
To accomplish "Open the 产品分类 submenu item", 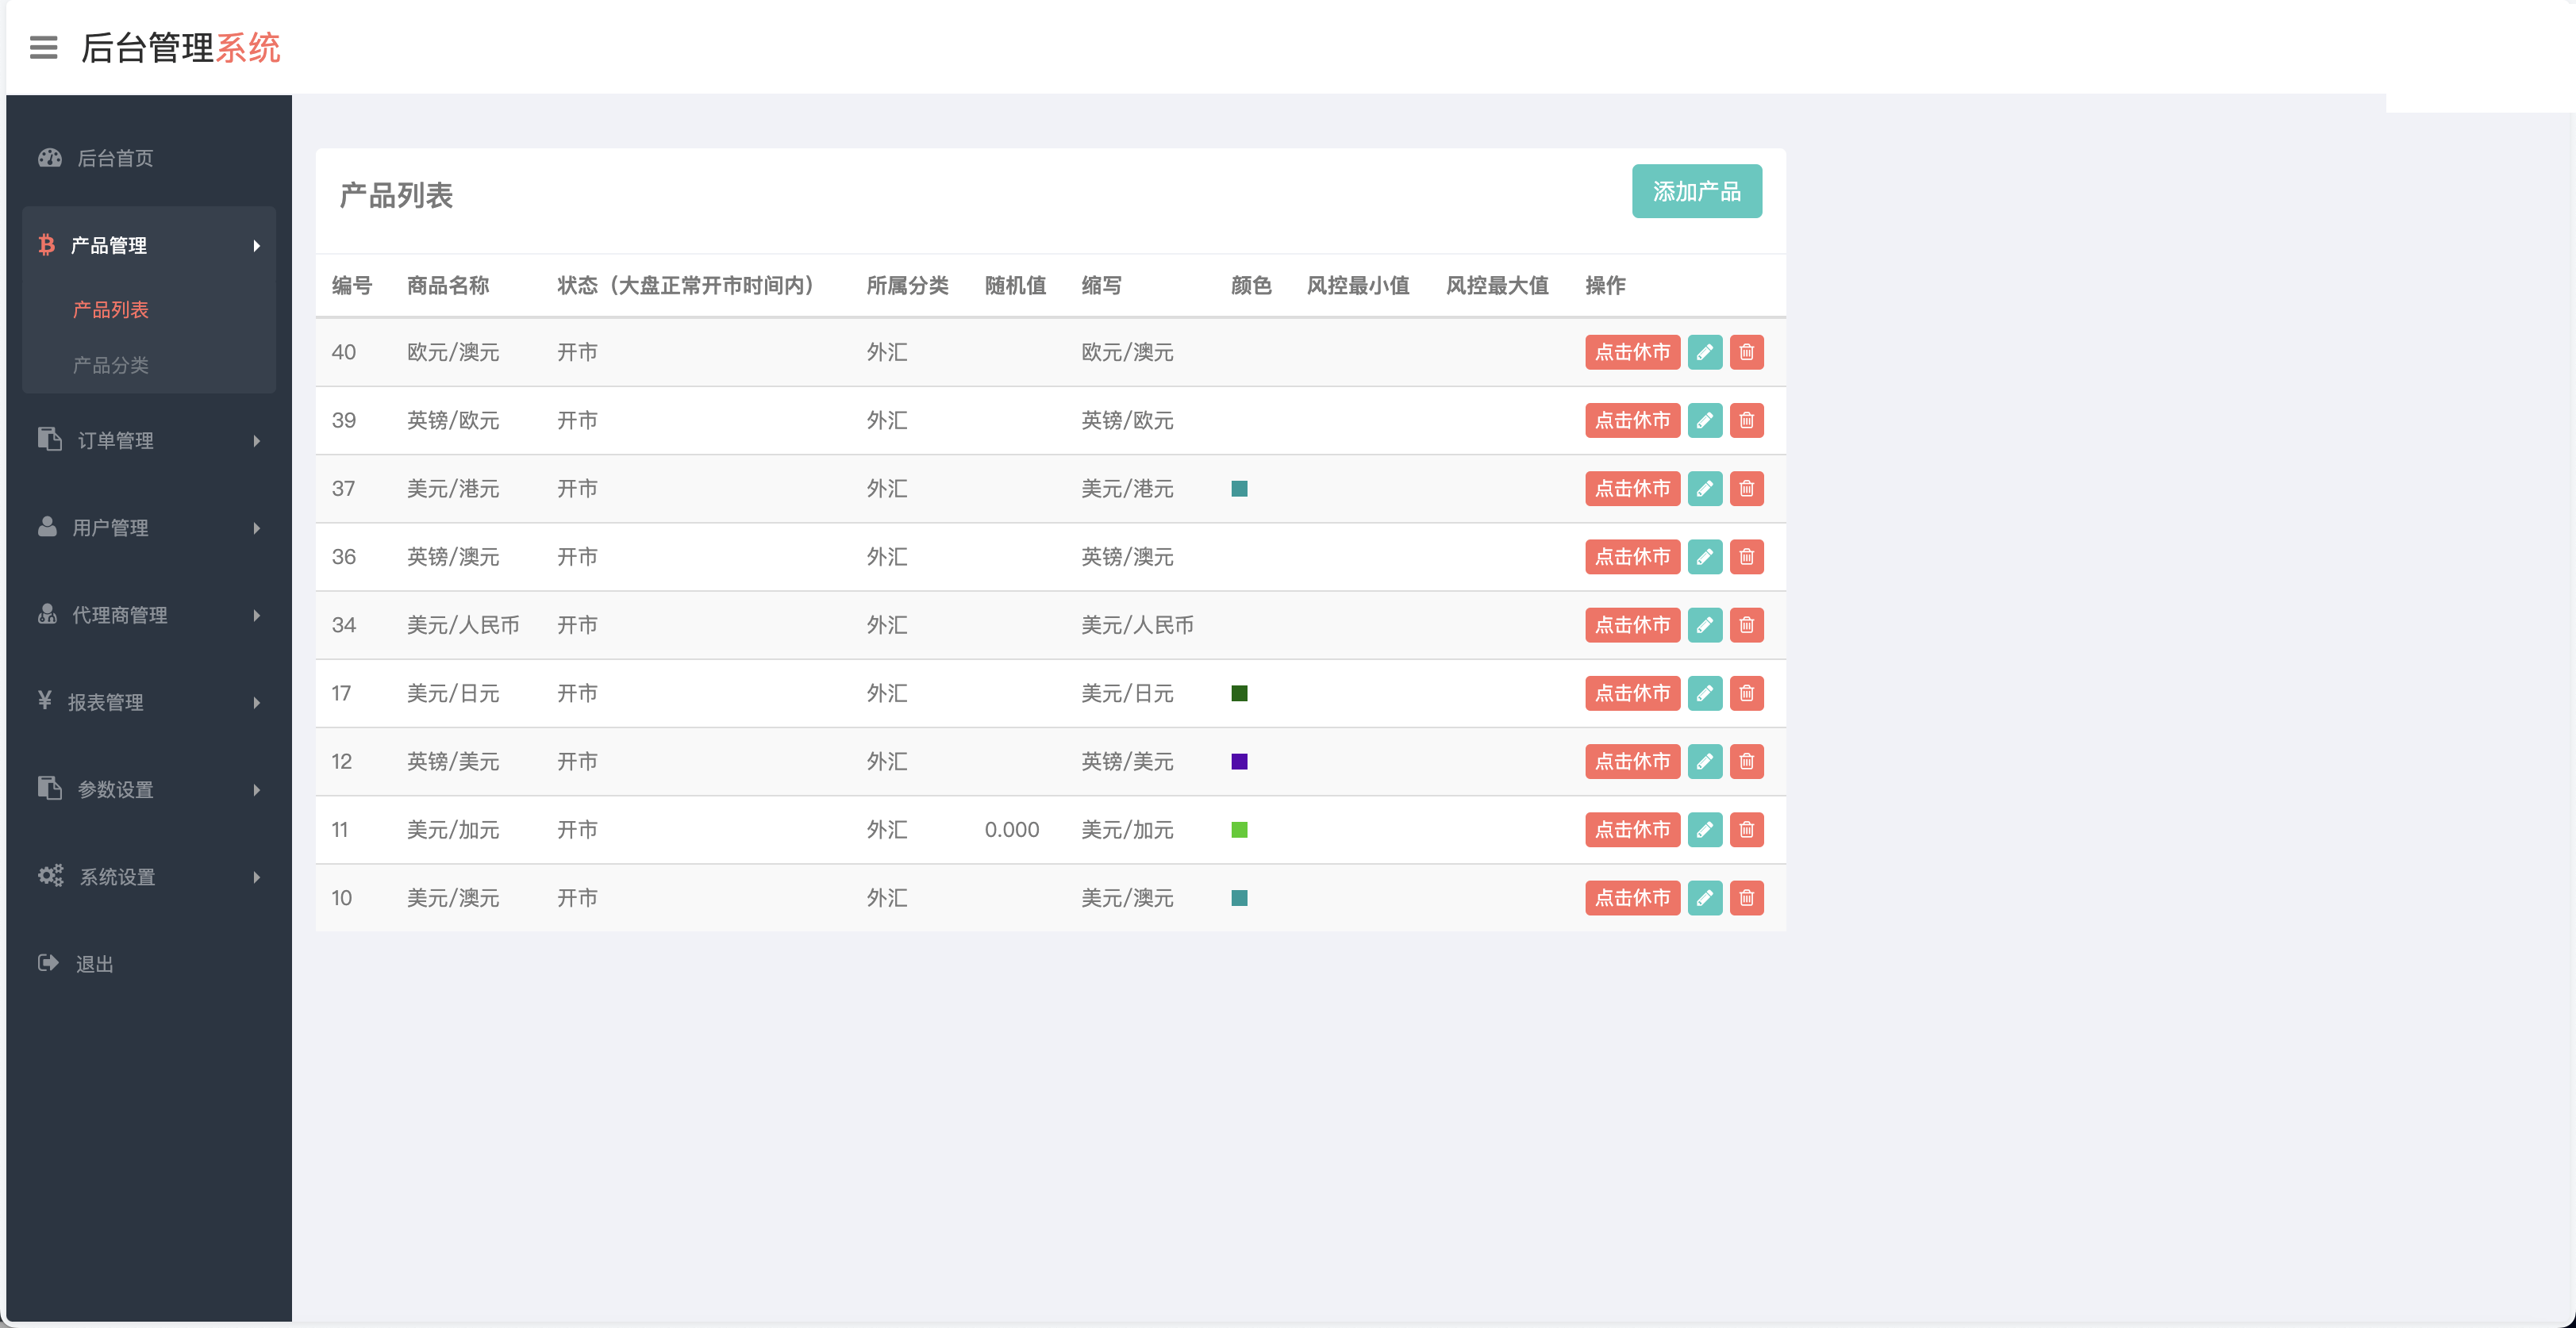I will 110,365.
